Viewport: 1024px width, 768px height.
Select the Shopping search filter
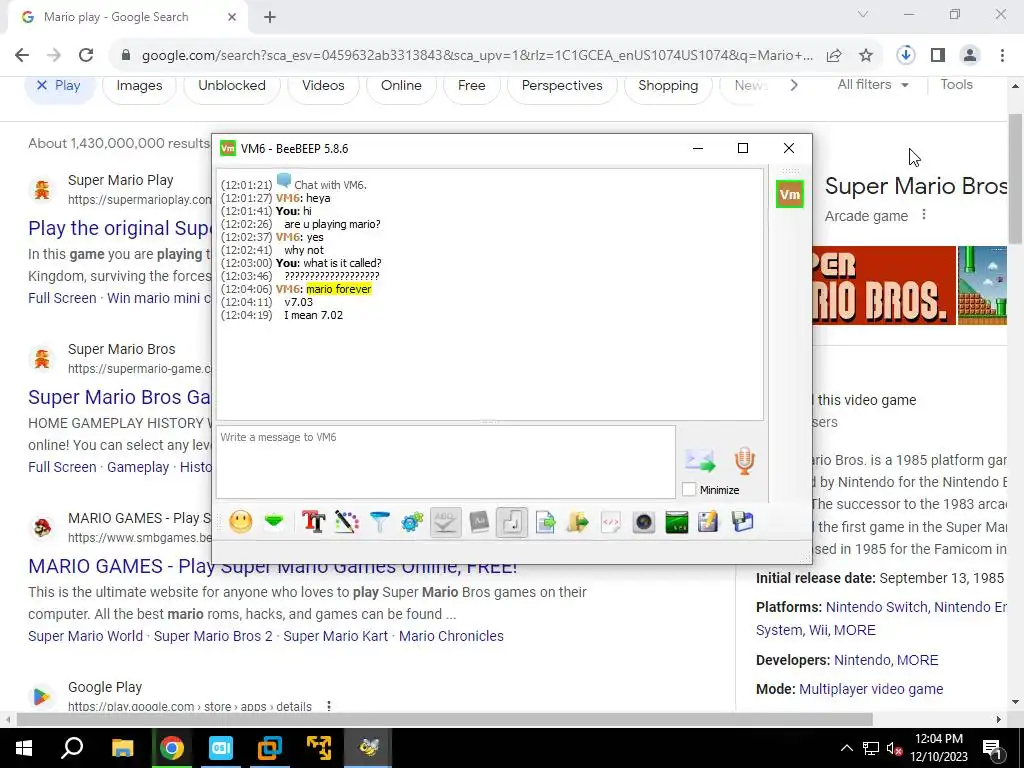pyautogui.click(x=667, y=86)
